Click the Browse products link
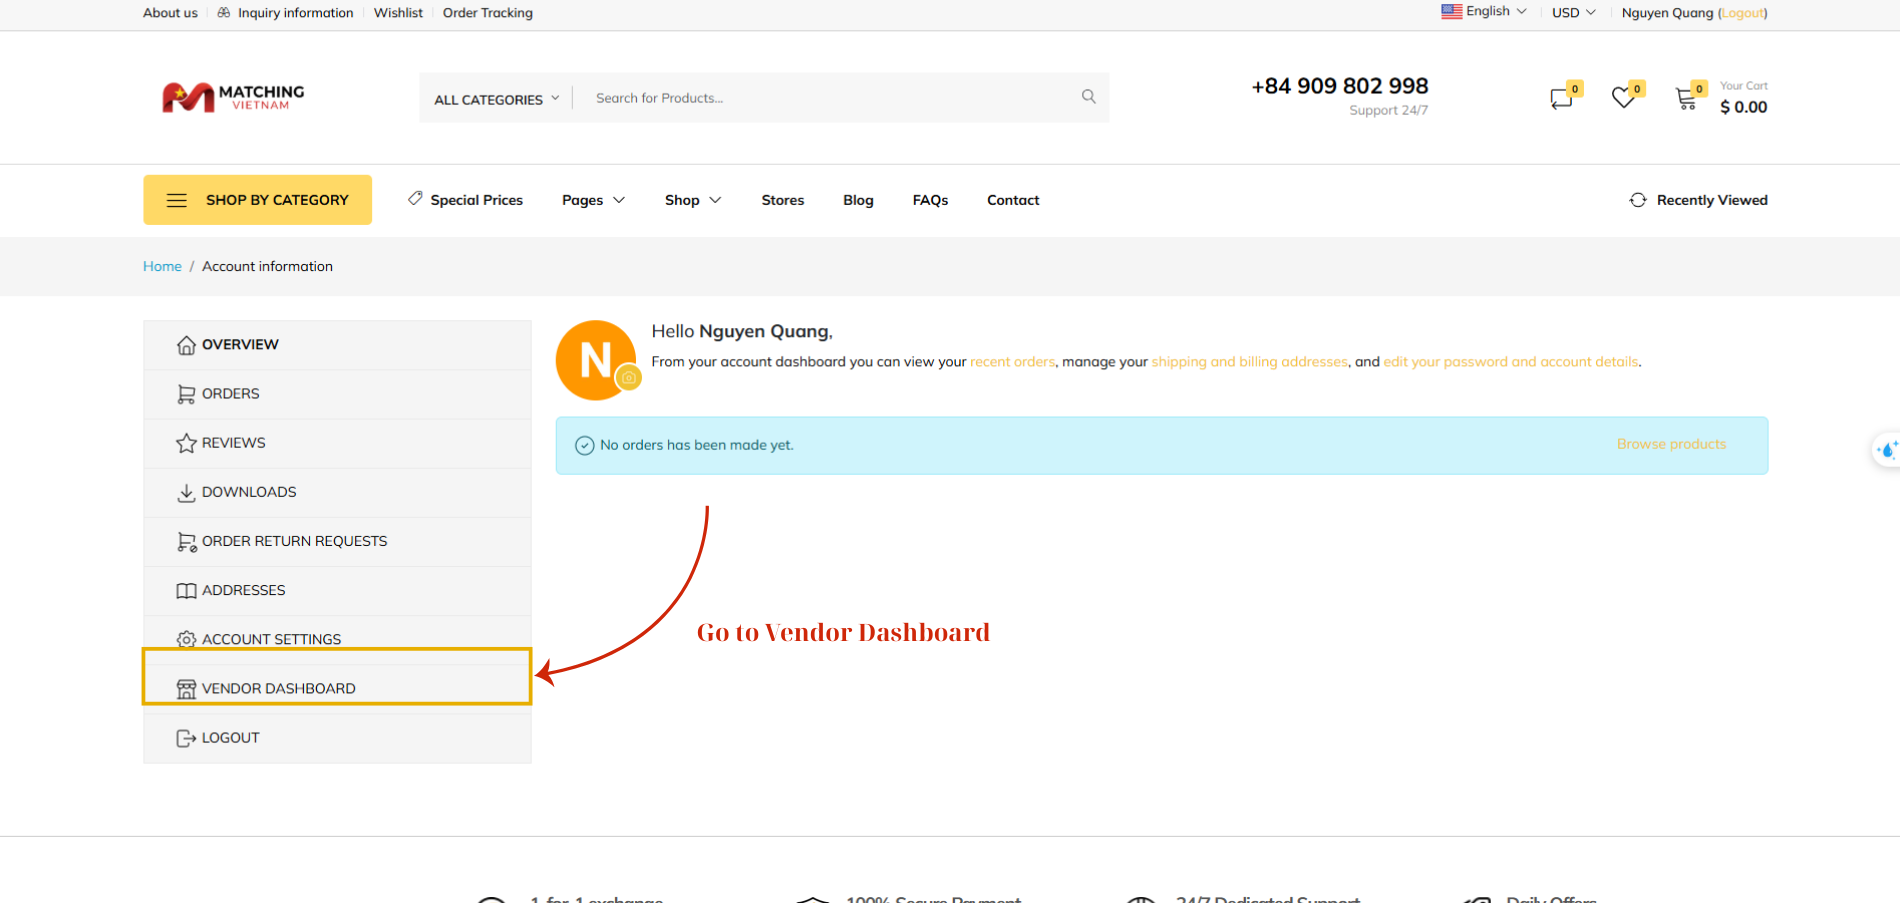This screenshot has width=1900, height=903. coord(1671,444)
